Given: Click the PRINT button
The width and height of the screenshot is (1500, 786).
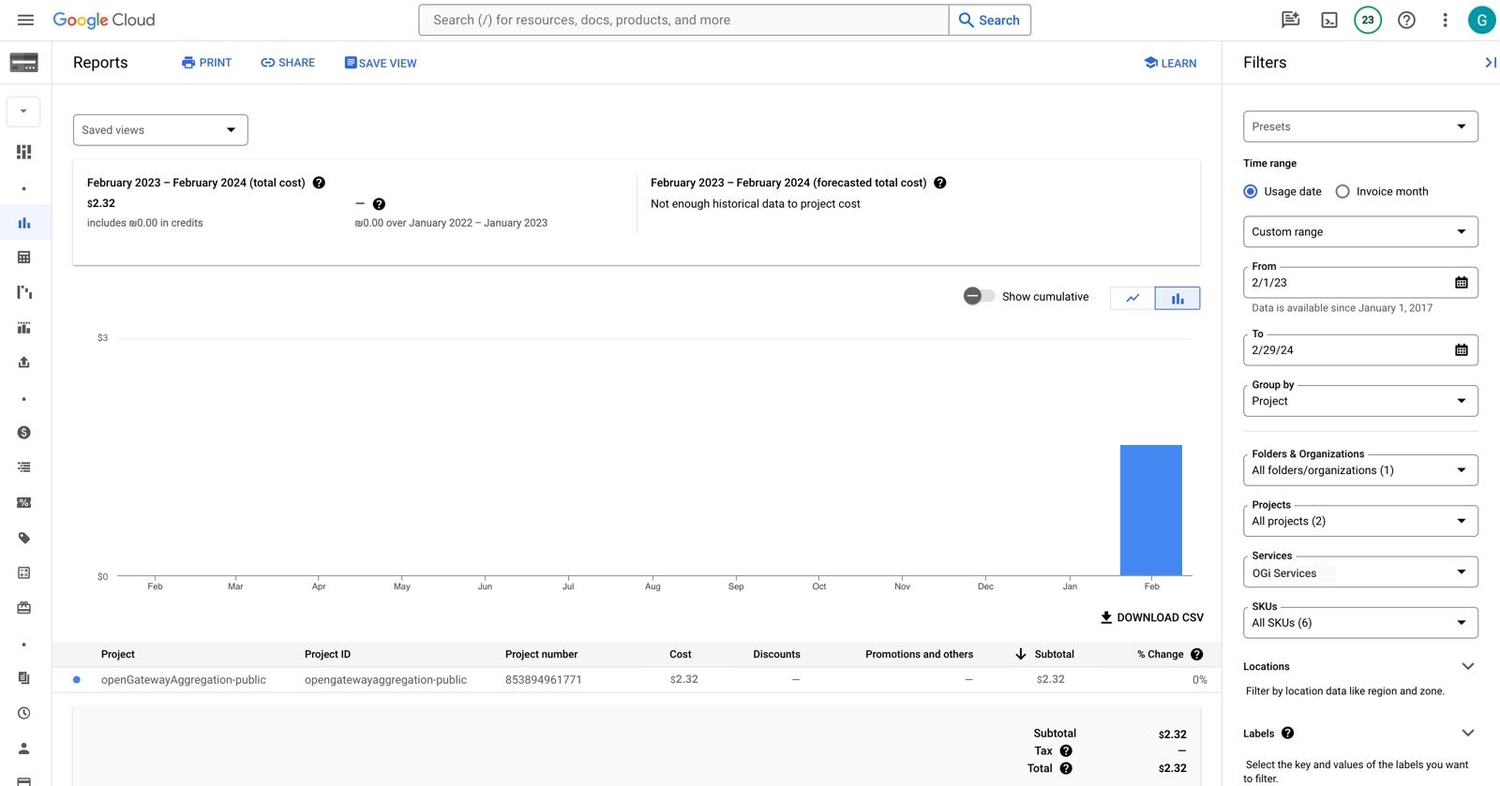Looking at the screenshot, I should [x=207, y=62].
